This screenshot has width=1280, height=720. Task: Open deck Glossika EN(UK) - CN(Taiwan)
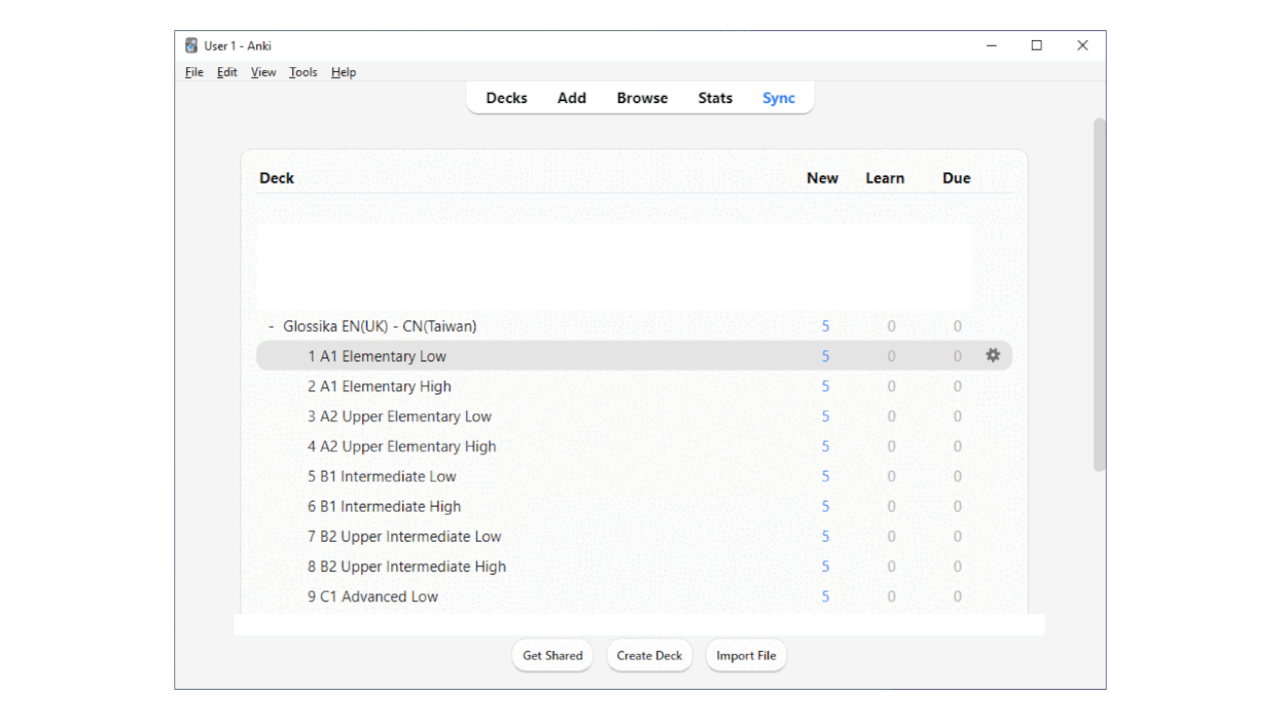click(x=380, y=326)
